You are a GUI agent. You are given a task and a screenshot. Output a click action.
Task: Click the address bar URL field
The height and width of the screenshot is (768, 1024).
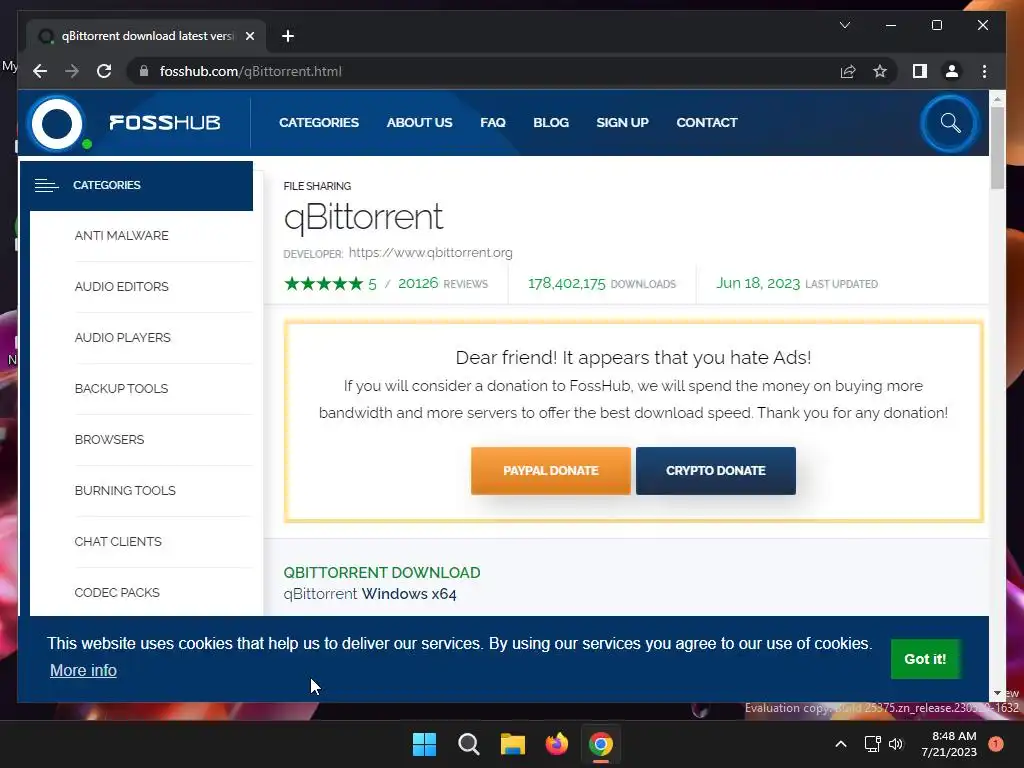tap(483, 71)
